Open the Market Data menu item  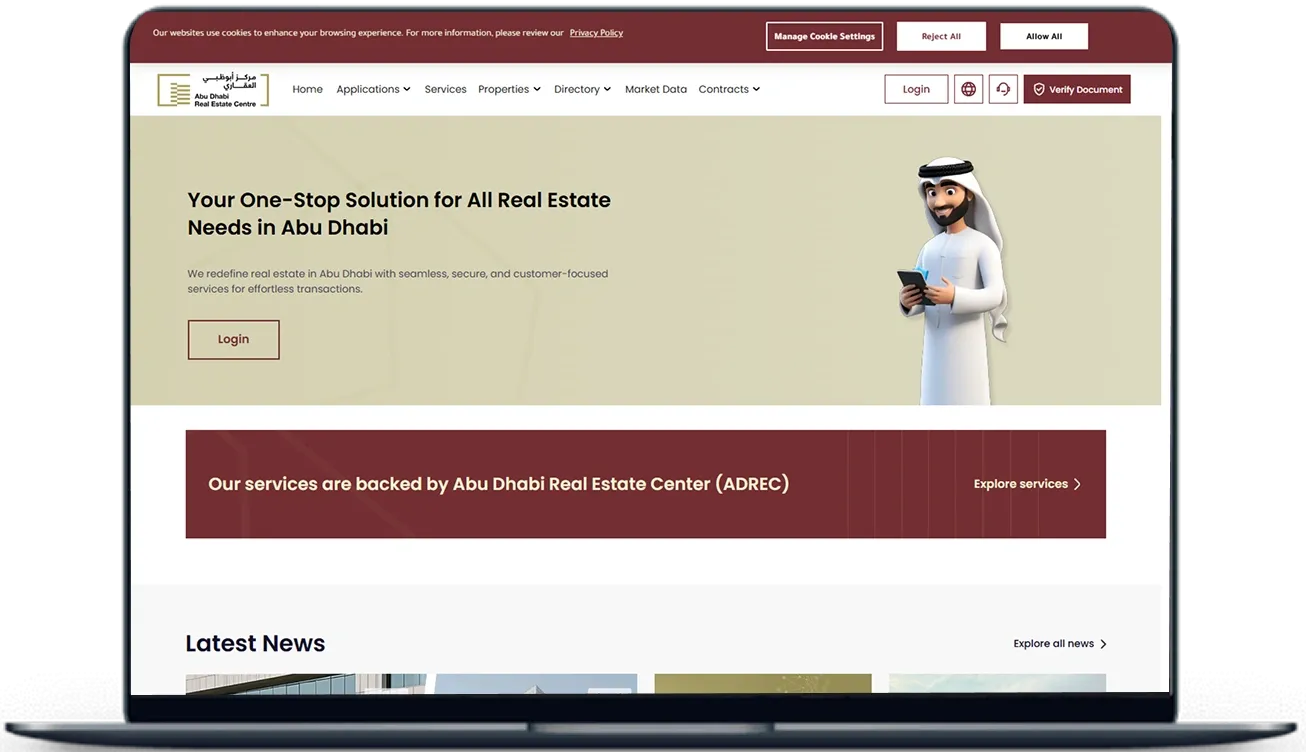[656, 89]
